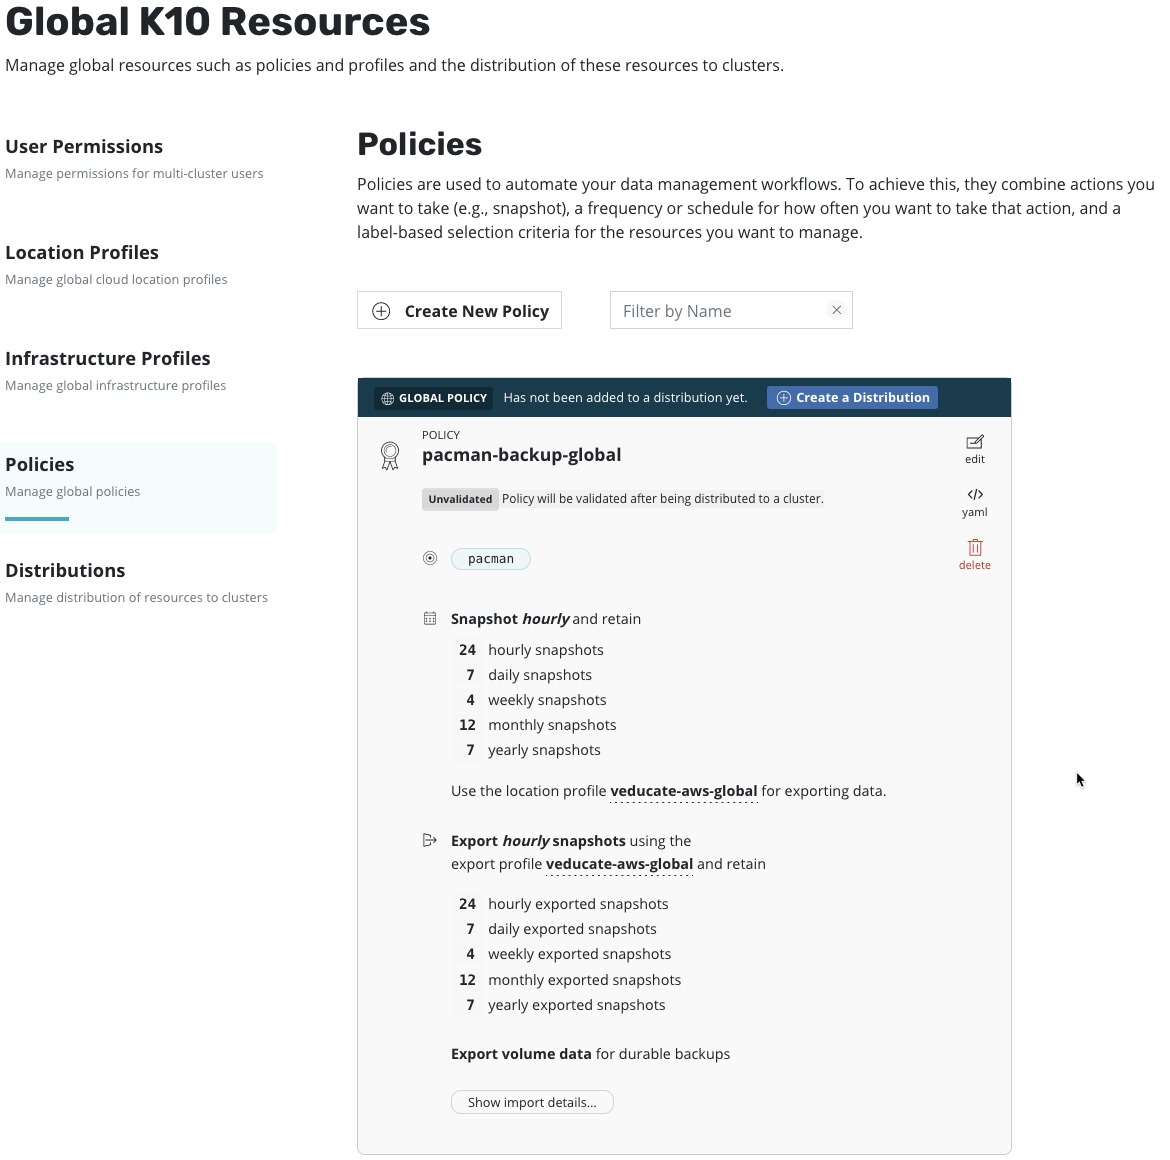Open veducate-aws-global location profile link
This screenshot has width=1170, height=1160.
pyautogui.click(x=683, y=791)
